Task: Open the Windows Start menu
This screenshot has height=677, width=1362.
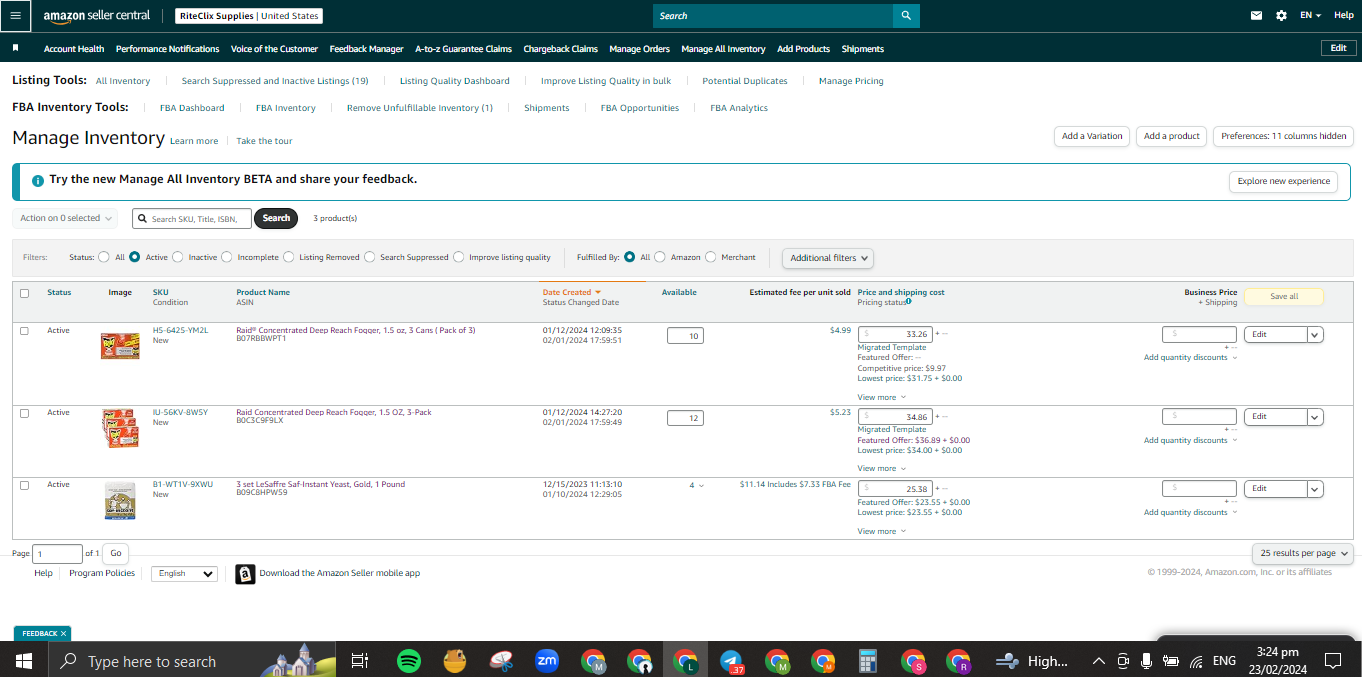Action: (x=24, y=661)
